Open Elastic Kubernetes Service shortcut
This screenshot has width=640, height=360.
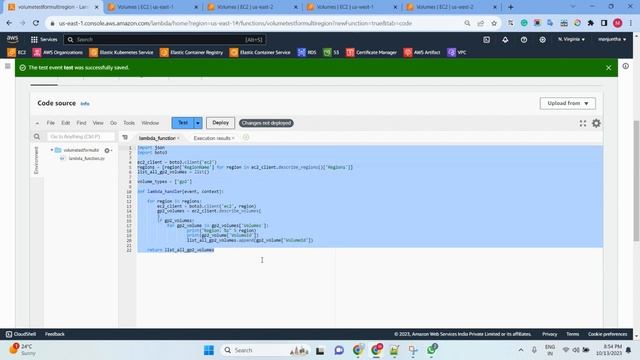(121, 52)
